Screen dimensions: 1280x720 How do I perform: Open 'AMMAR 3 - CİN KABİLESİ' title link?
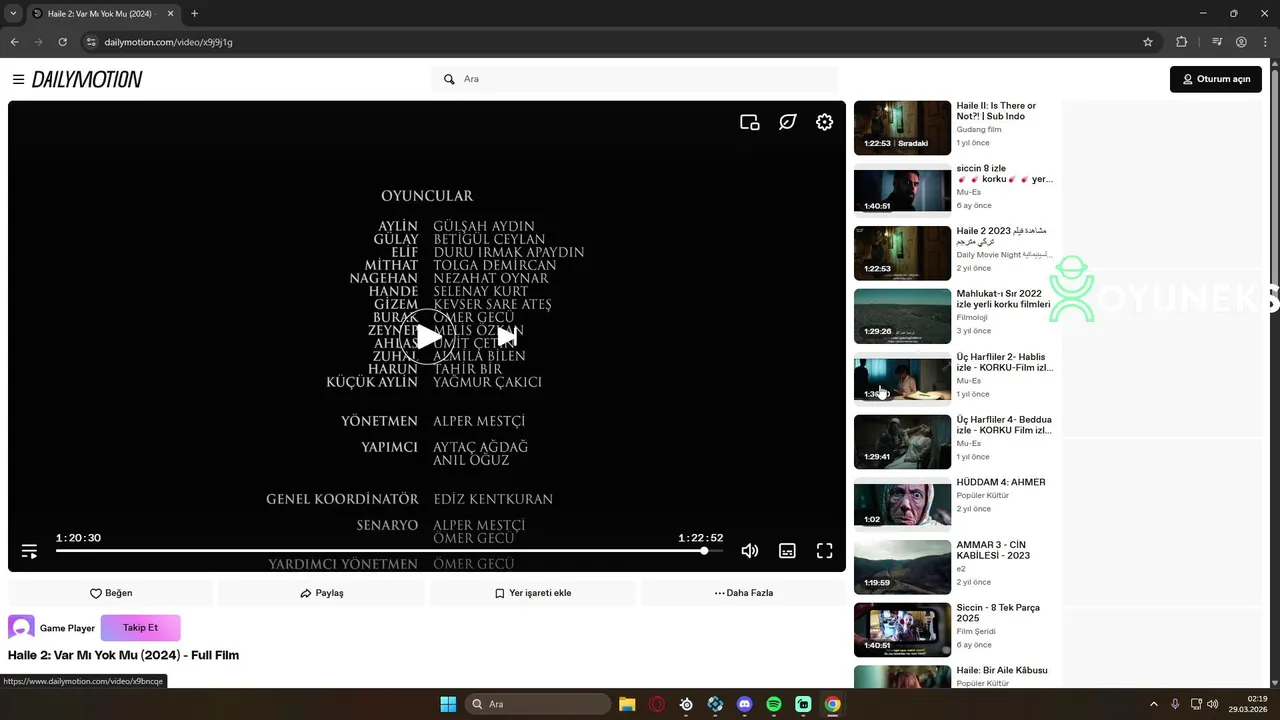993,550
